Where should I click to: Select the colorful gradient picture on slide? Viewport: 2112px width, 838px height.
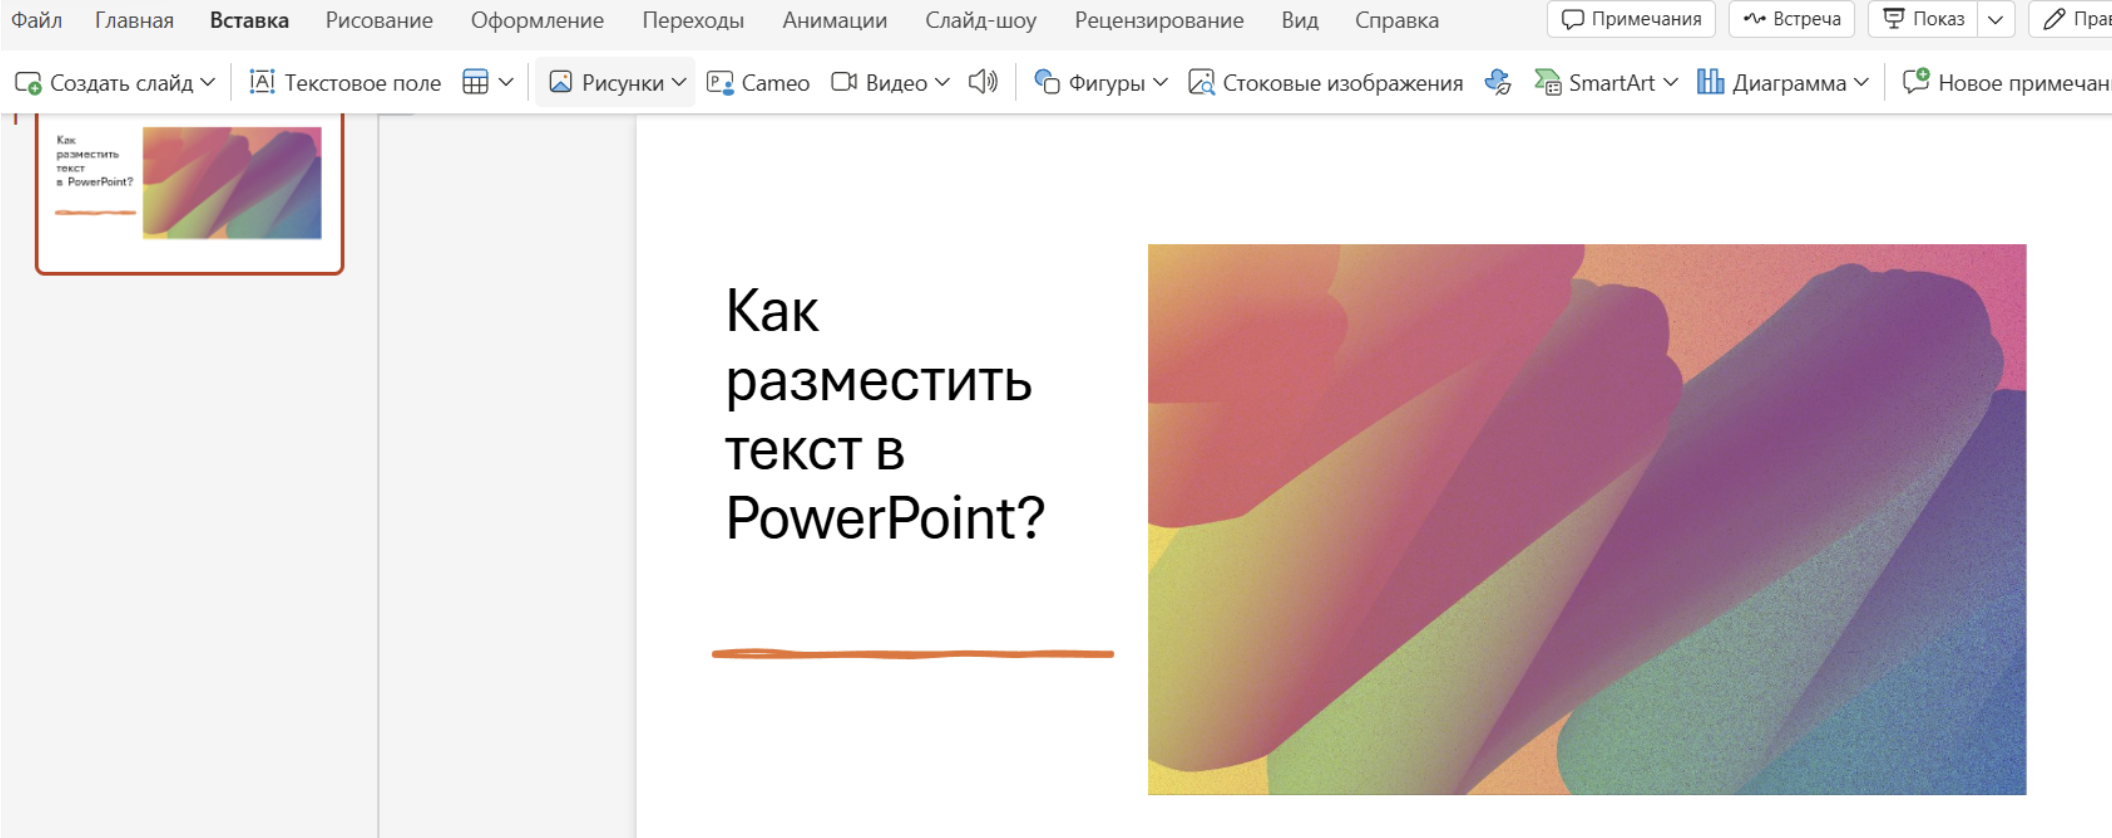1587,520
